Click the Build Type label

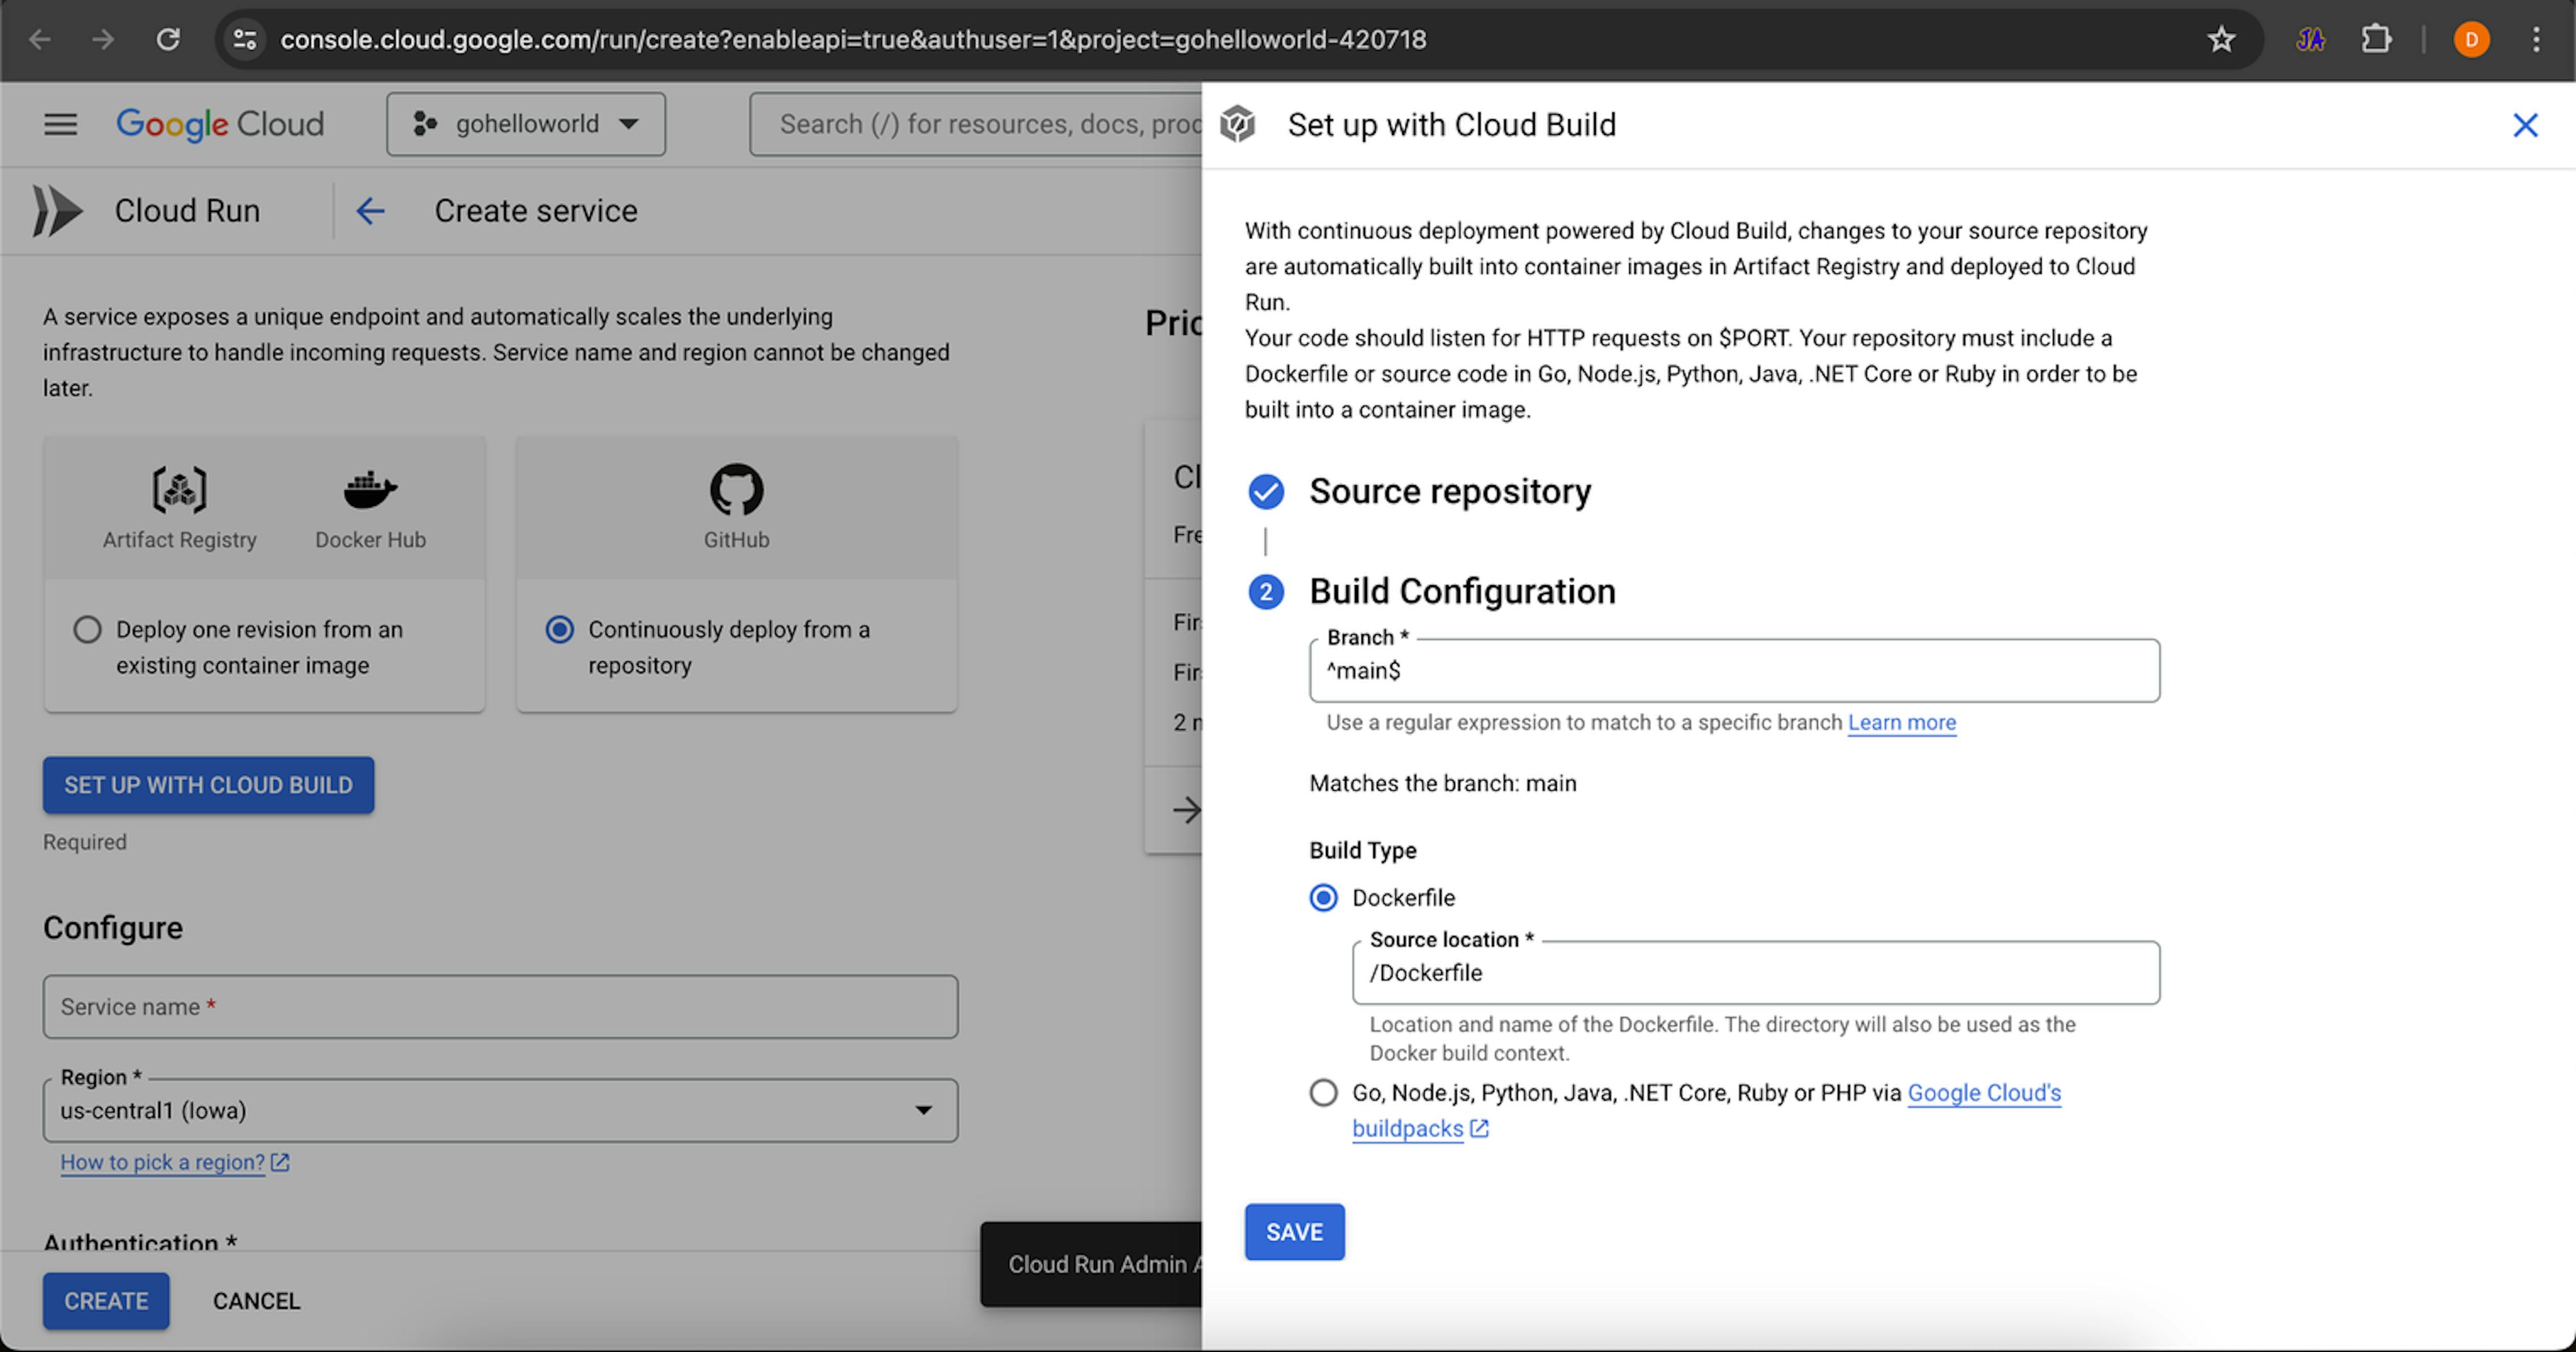1362,851
